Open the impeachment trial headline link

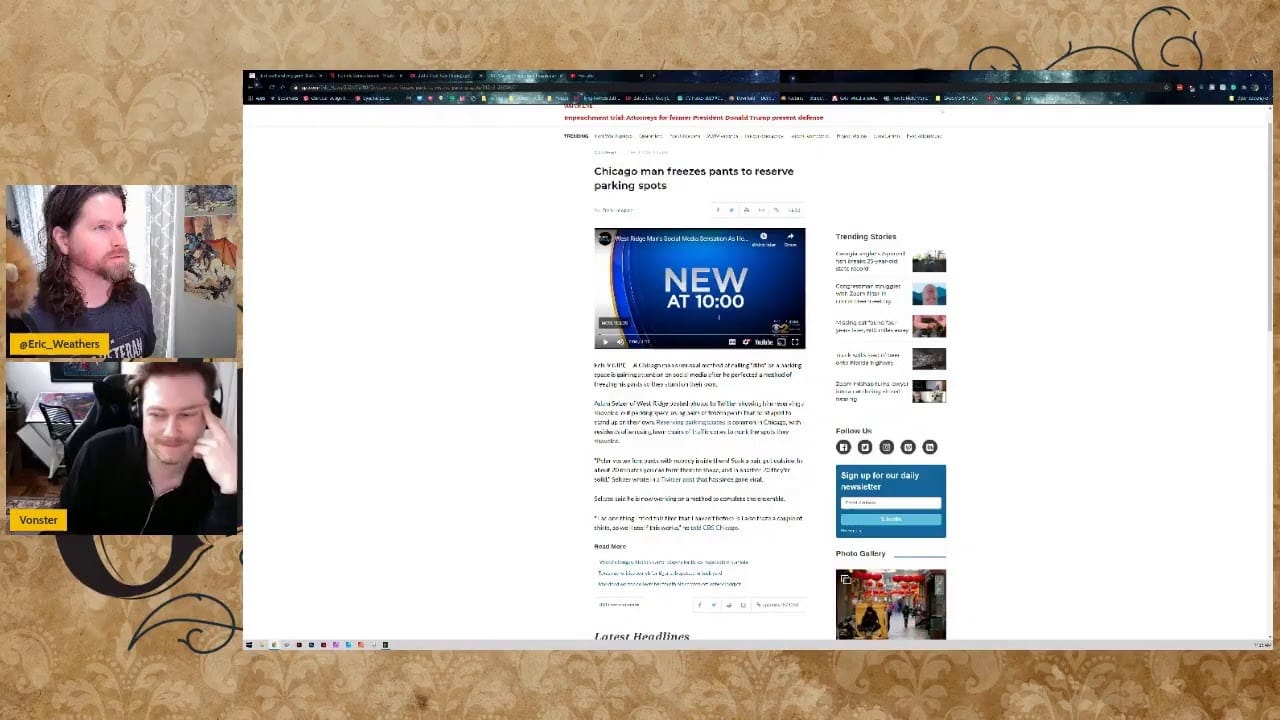tap(693, 118)
